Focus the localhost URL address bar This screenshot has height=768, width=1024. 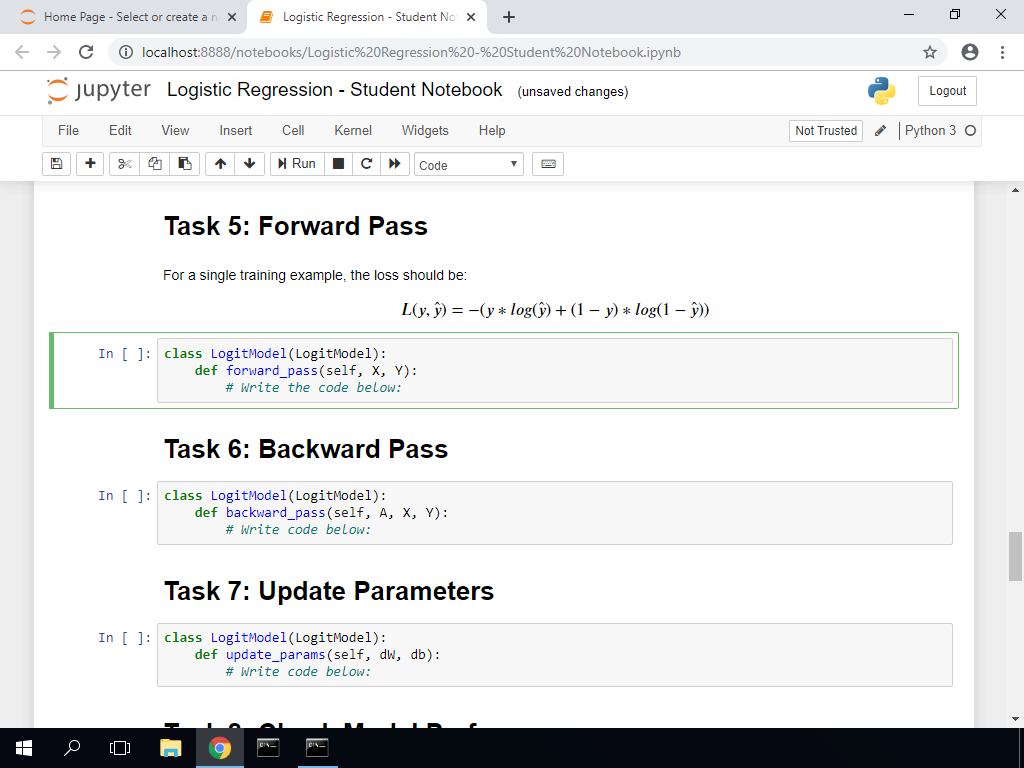411,52
